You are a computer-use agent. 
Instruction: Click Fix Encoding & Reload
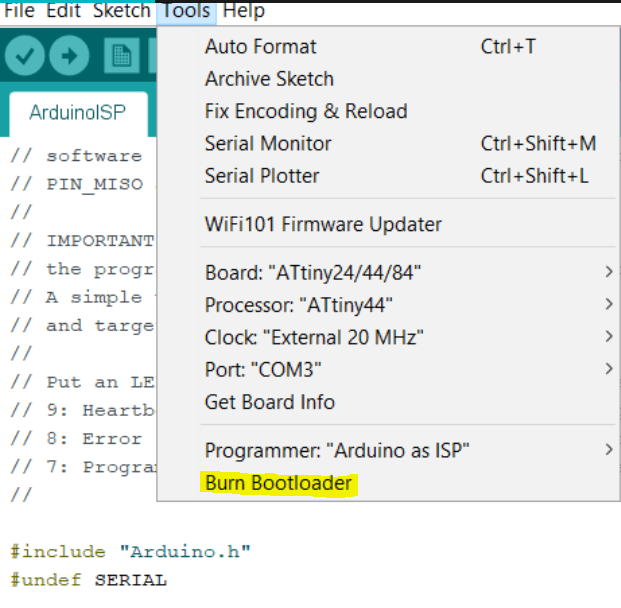[x=306, y=111]
